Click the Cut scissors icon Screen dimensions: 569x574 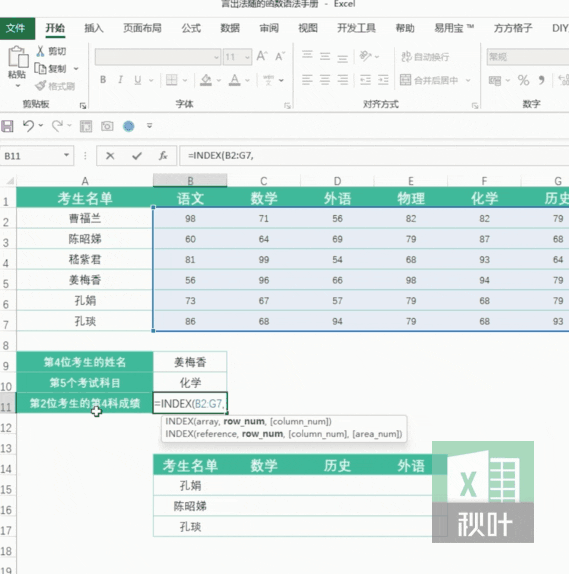[40, 51]
